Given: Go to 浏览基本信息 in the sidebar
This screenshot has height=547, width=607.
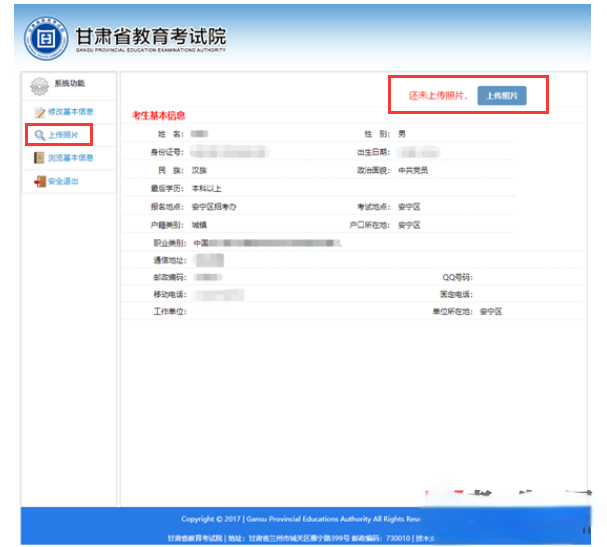Looking at the screenshot, I should [x=70, y=158].
